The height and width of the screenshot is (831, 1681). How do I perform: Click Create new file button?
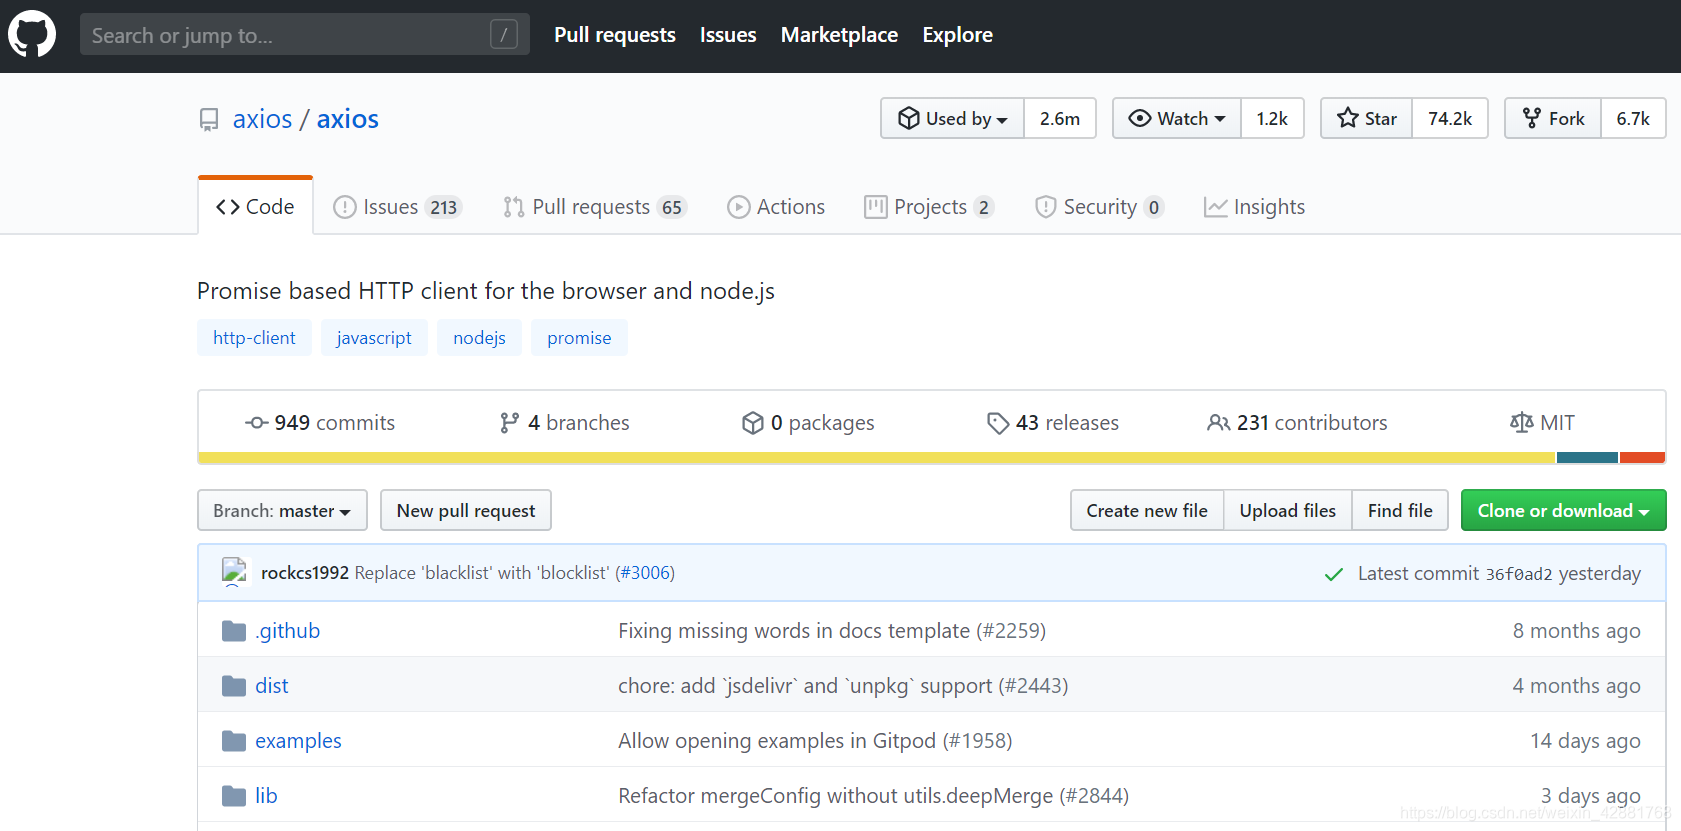(1147, 510)
